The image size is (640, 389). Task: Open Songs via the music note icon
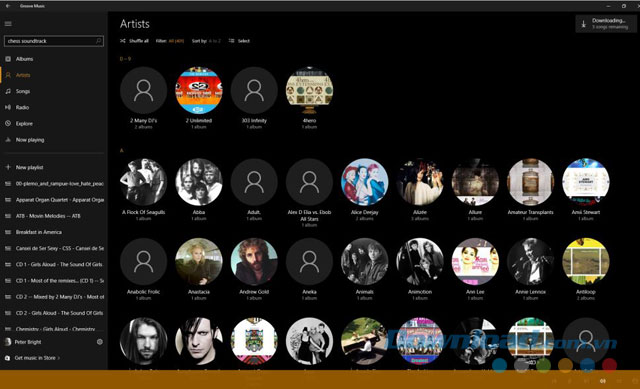coord(8,91)
